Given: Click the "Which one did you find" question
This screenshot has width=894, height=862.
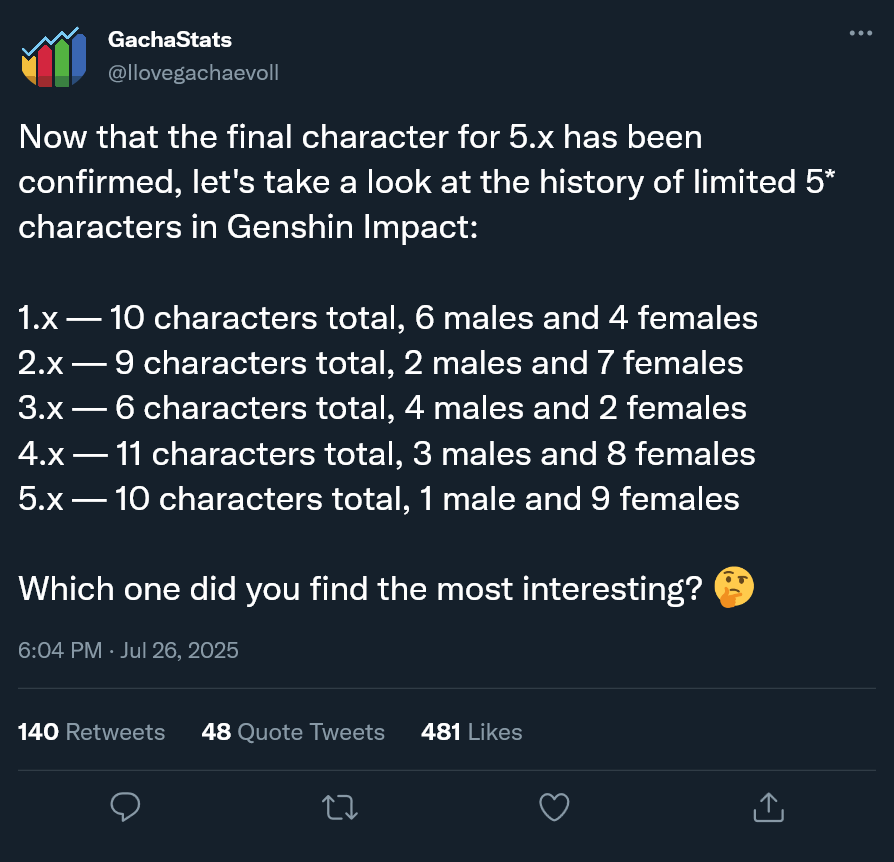Looking at the screenshot, I should [360, 589].
